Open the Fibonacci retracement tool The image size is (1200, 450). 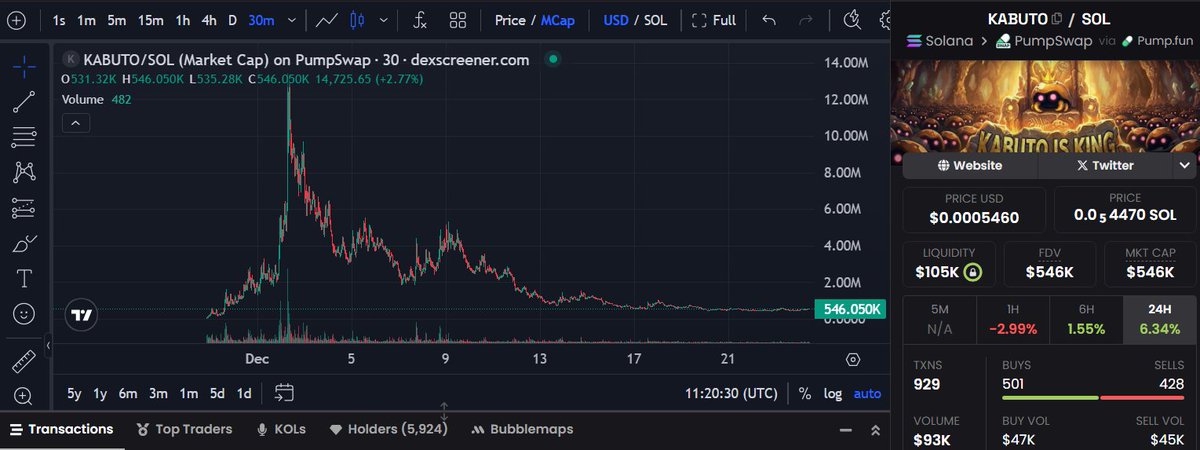(x=24, y=137)
